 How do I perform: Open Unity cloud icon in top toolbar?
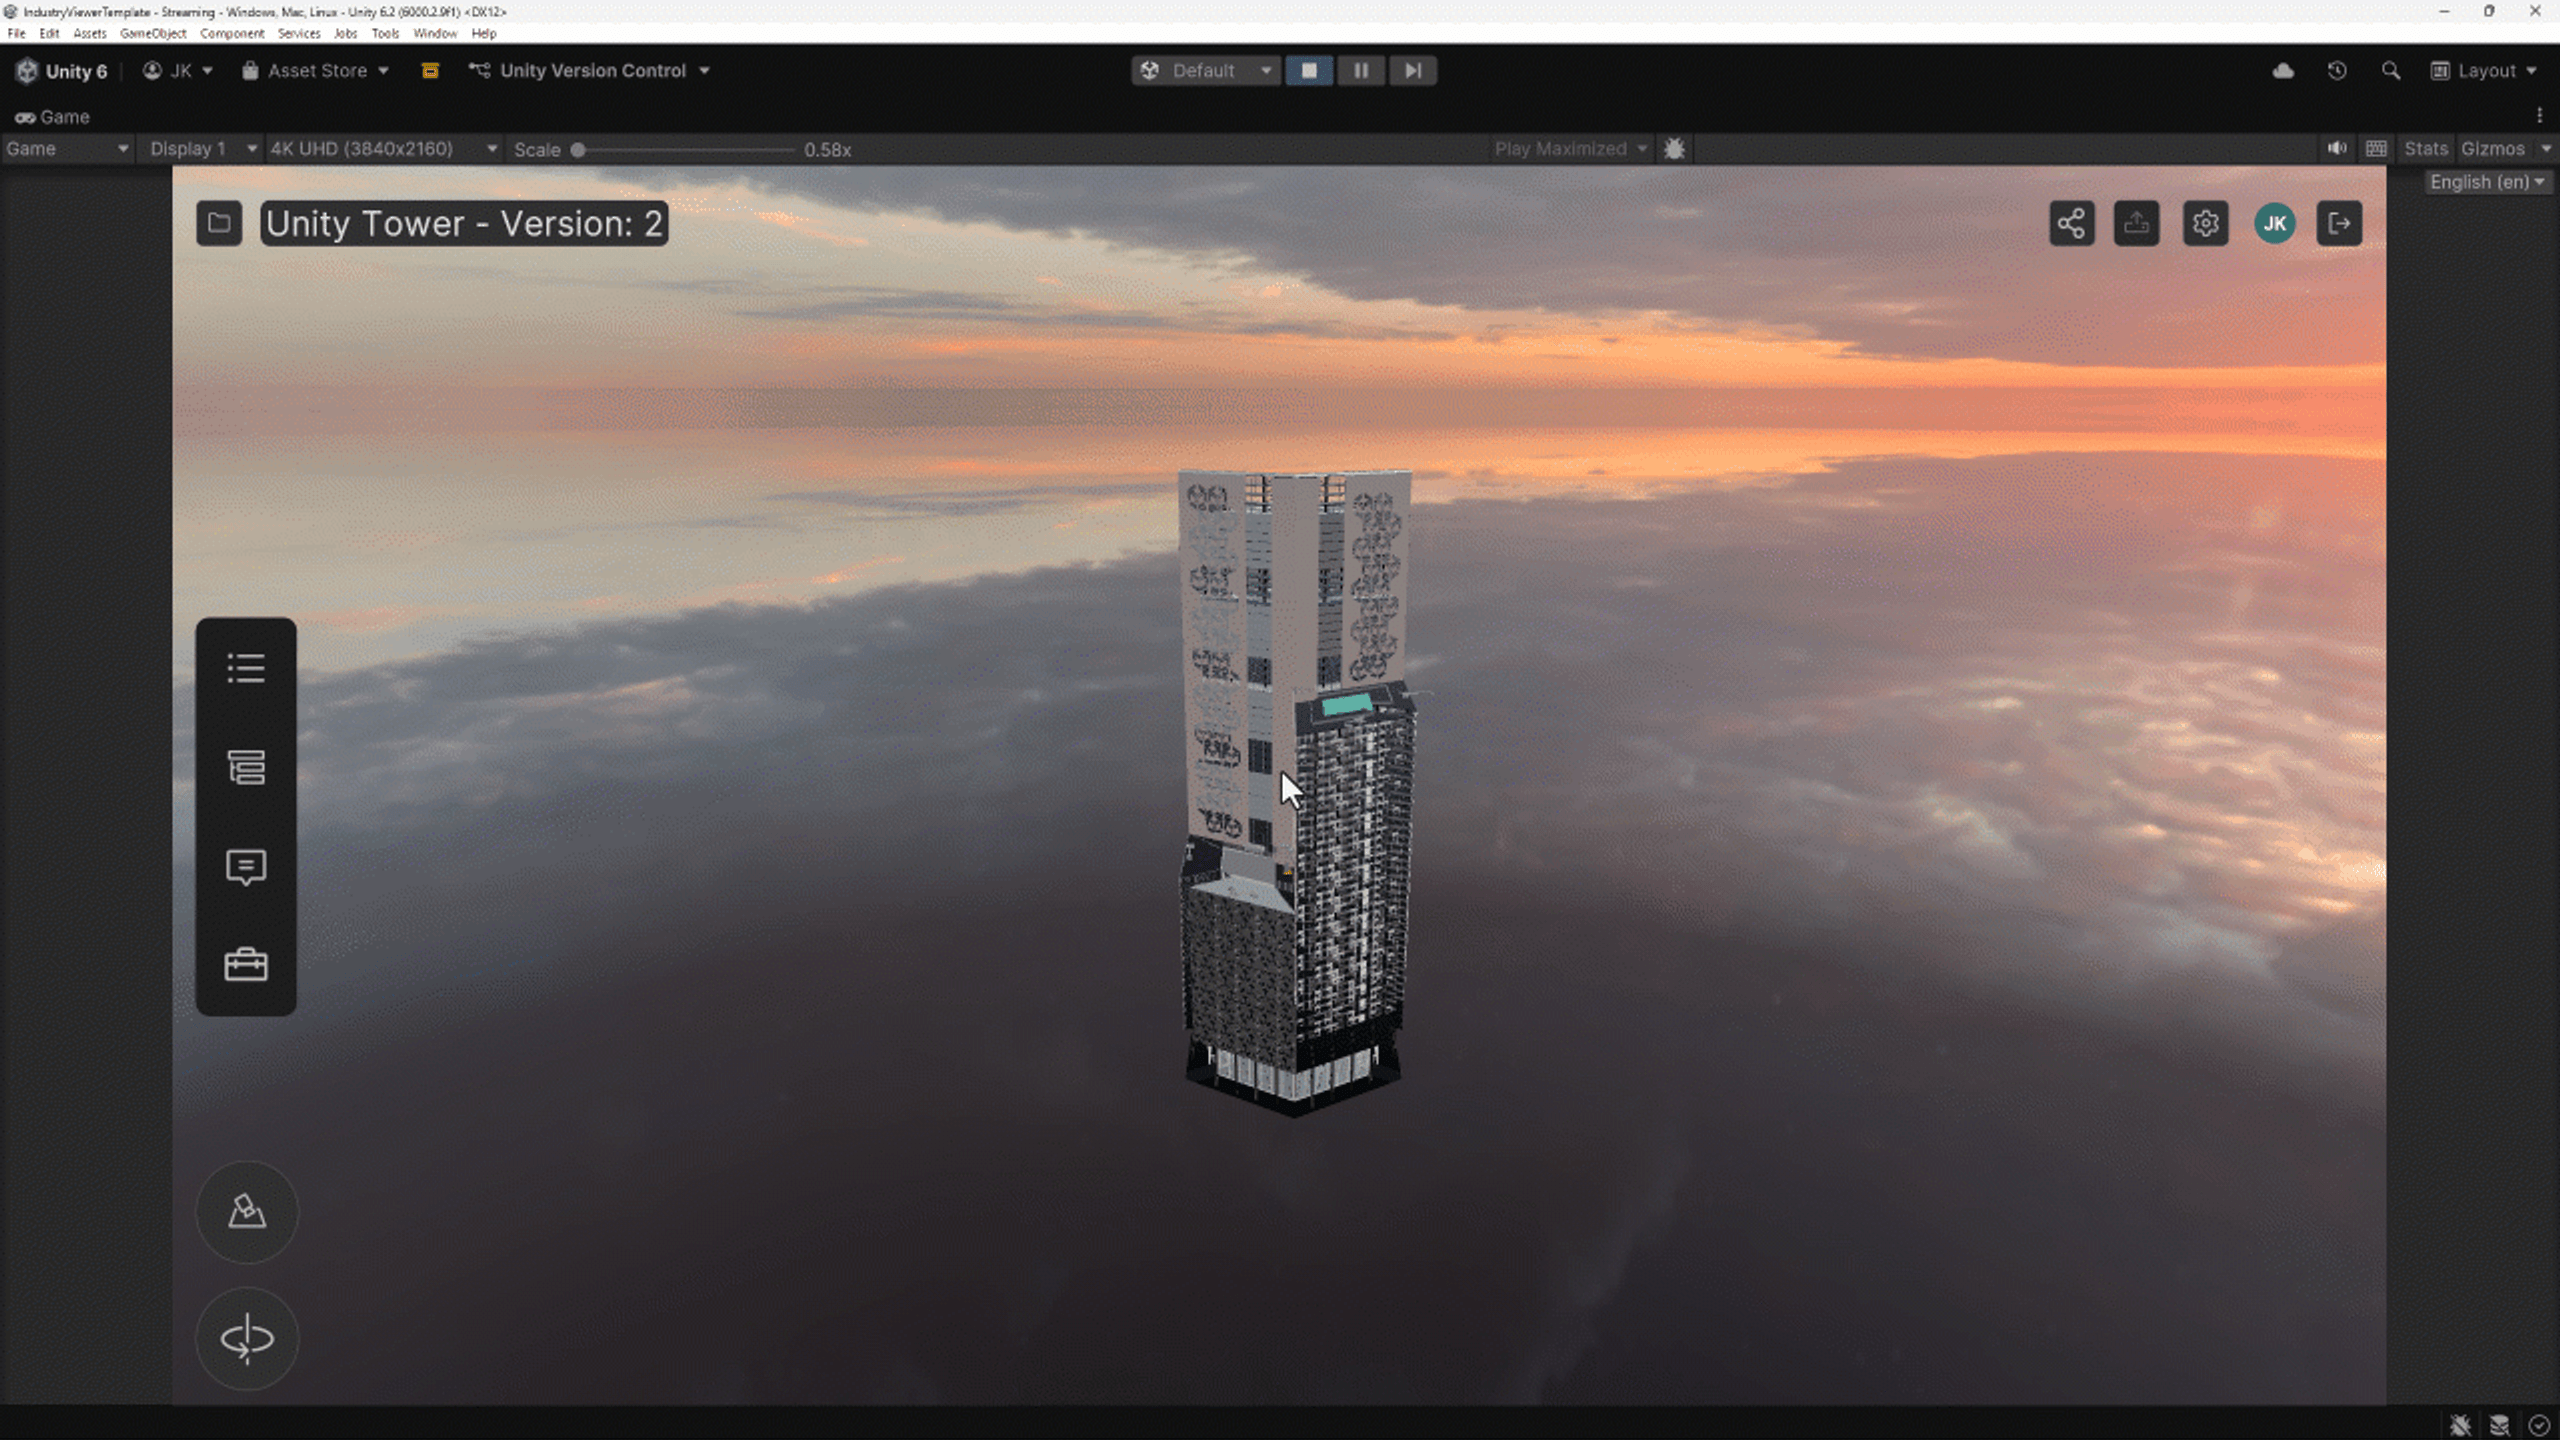pyautogui.click(x=2283, y=71)
